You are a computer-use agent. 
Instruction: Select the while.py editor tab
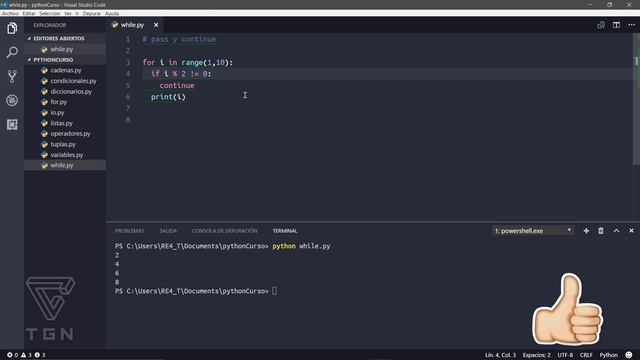tap(132, 25)
